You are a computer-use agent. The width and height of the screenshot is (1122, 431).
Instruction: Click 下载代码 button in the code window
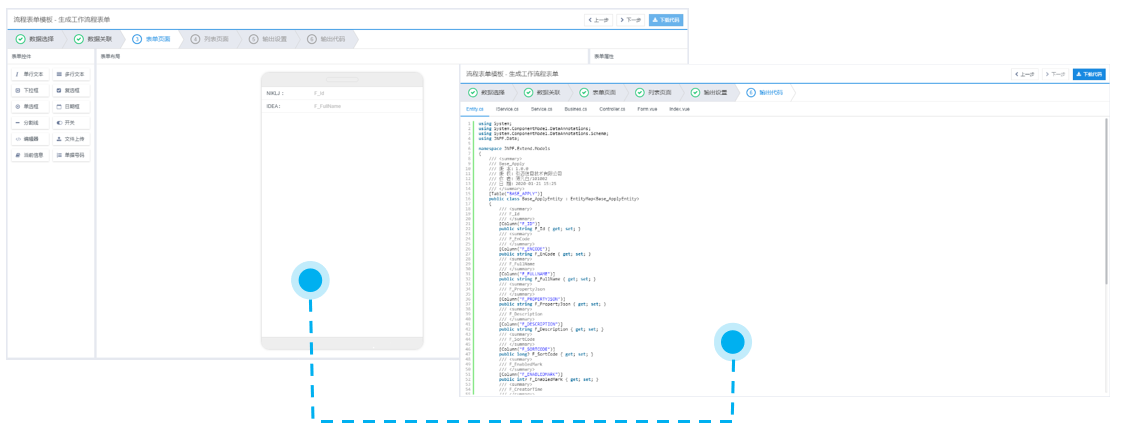1089,74
